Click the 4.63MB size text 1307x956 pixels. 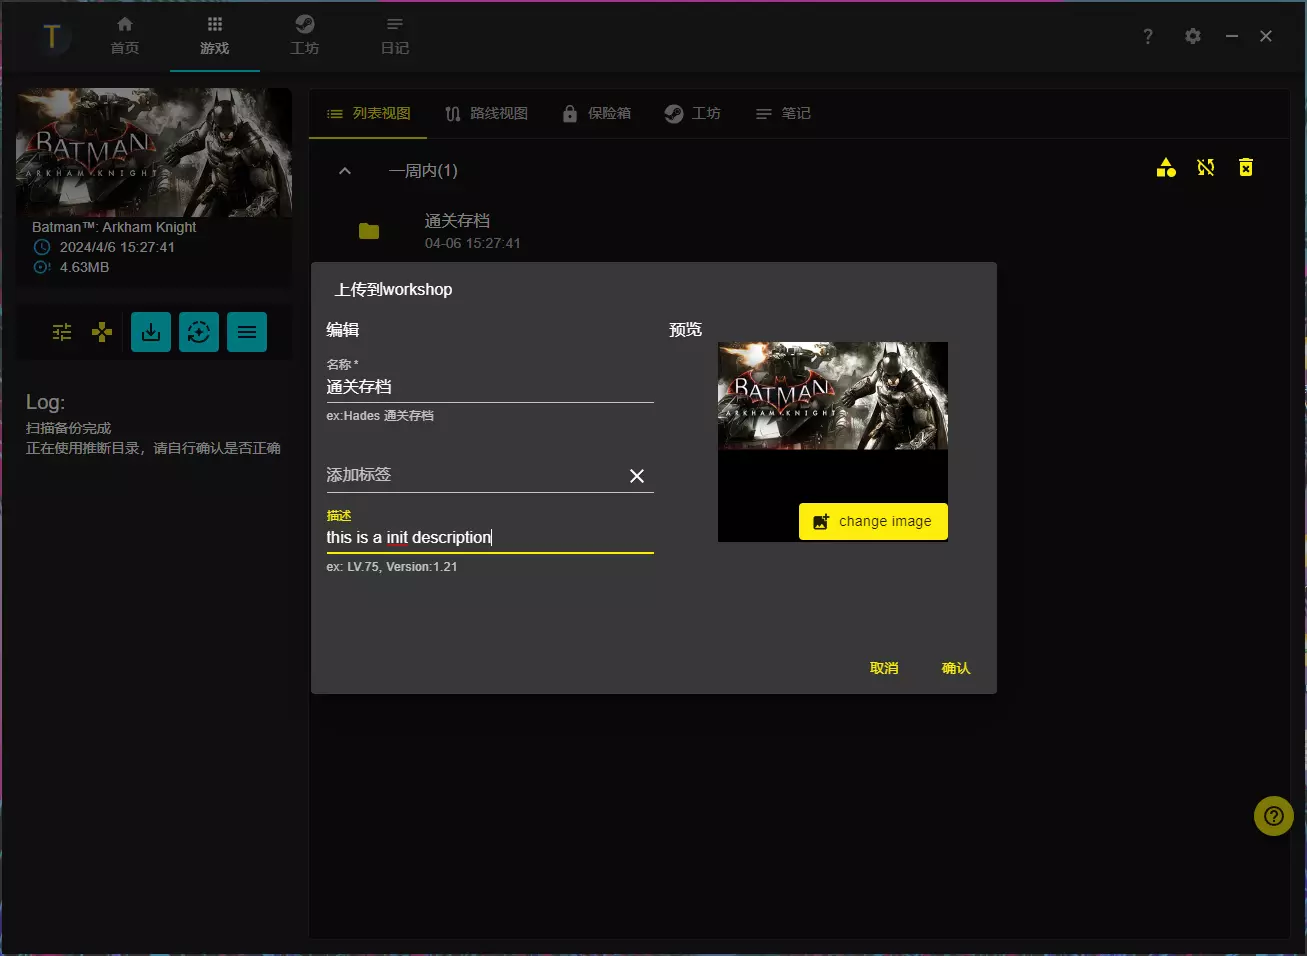[84, 267]
